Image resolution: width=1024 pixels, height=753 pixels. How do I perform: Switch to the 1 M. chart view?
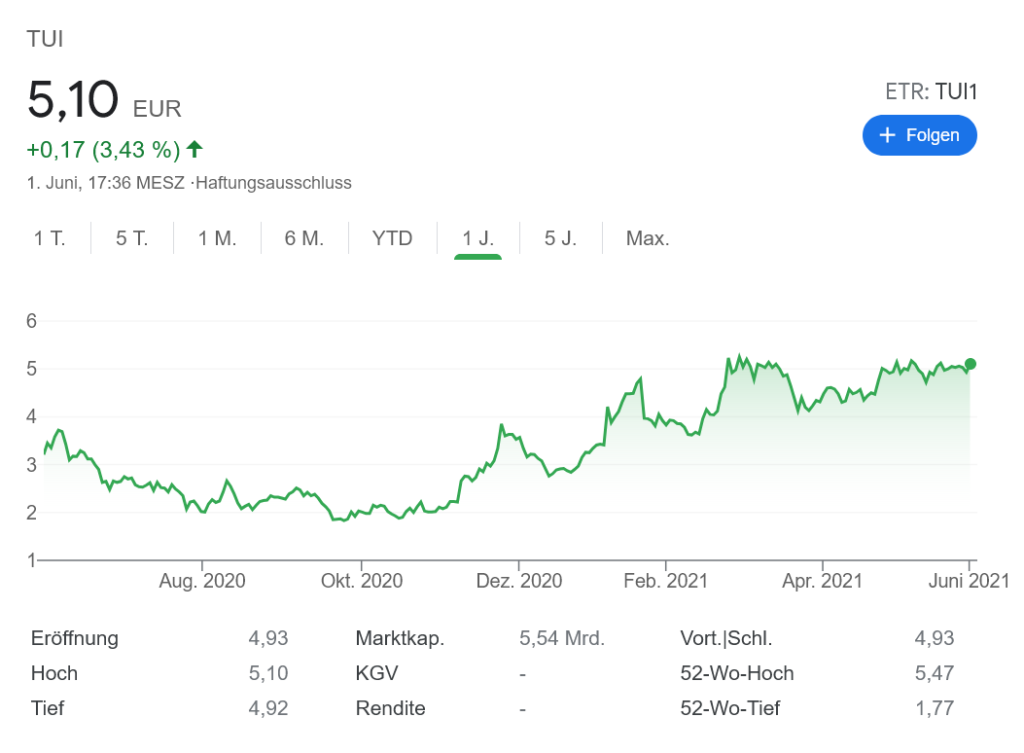[216, 238]
